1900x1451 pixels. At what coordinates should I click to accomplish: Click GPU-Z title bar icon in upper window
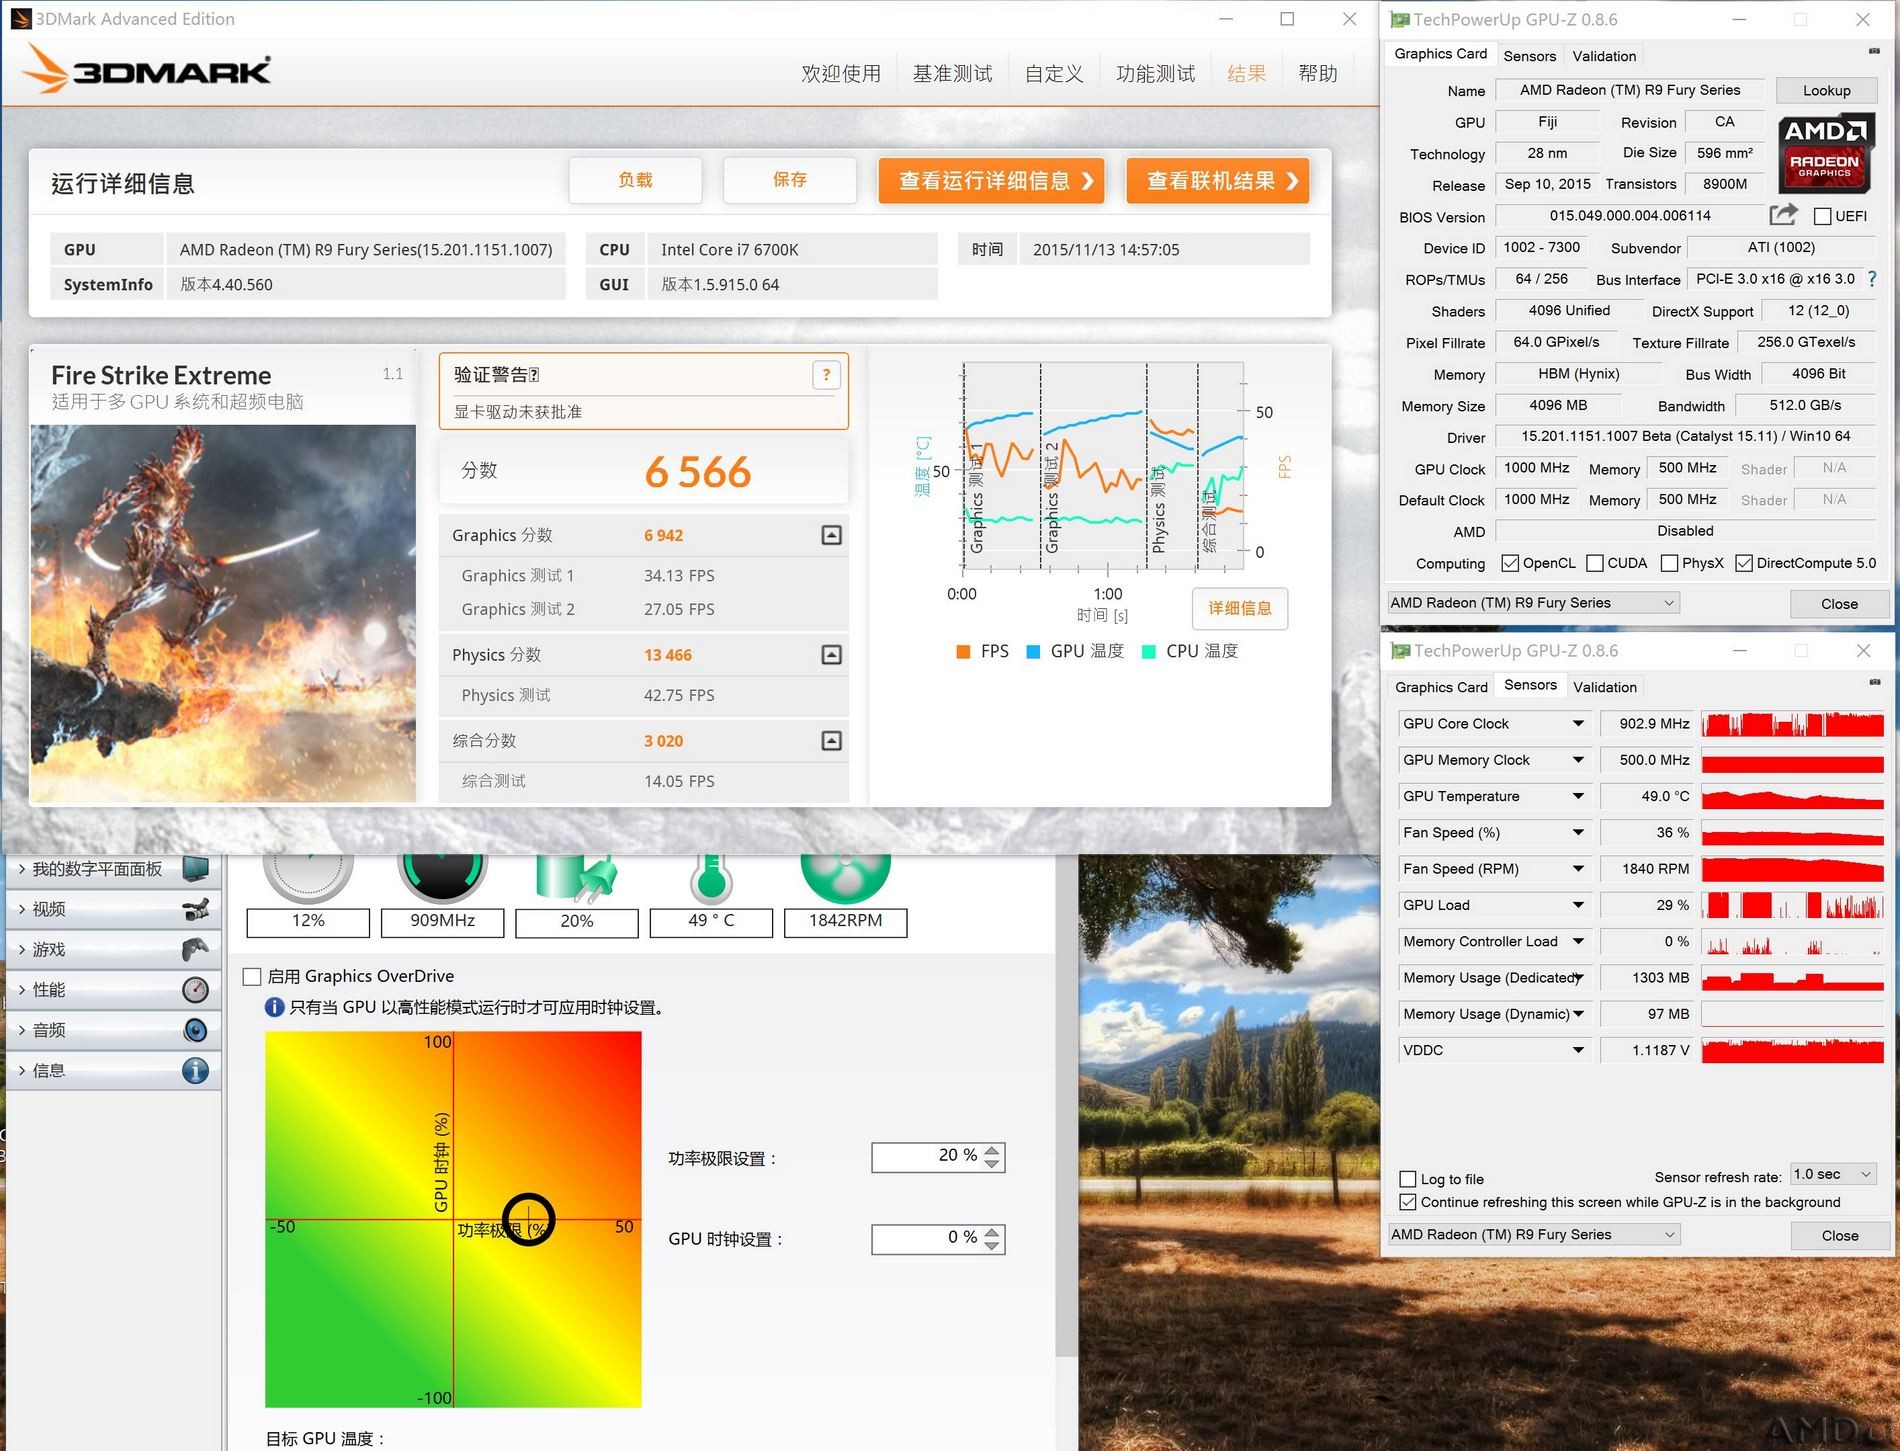pos(1400,19)
